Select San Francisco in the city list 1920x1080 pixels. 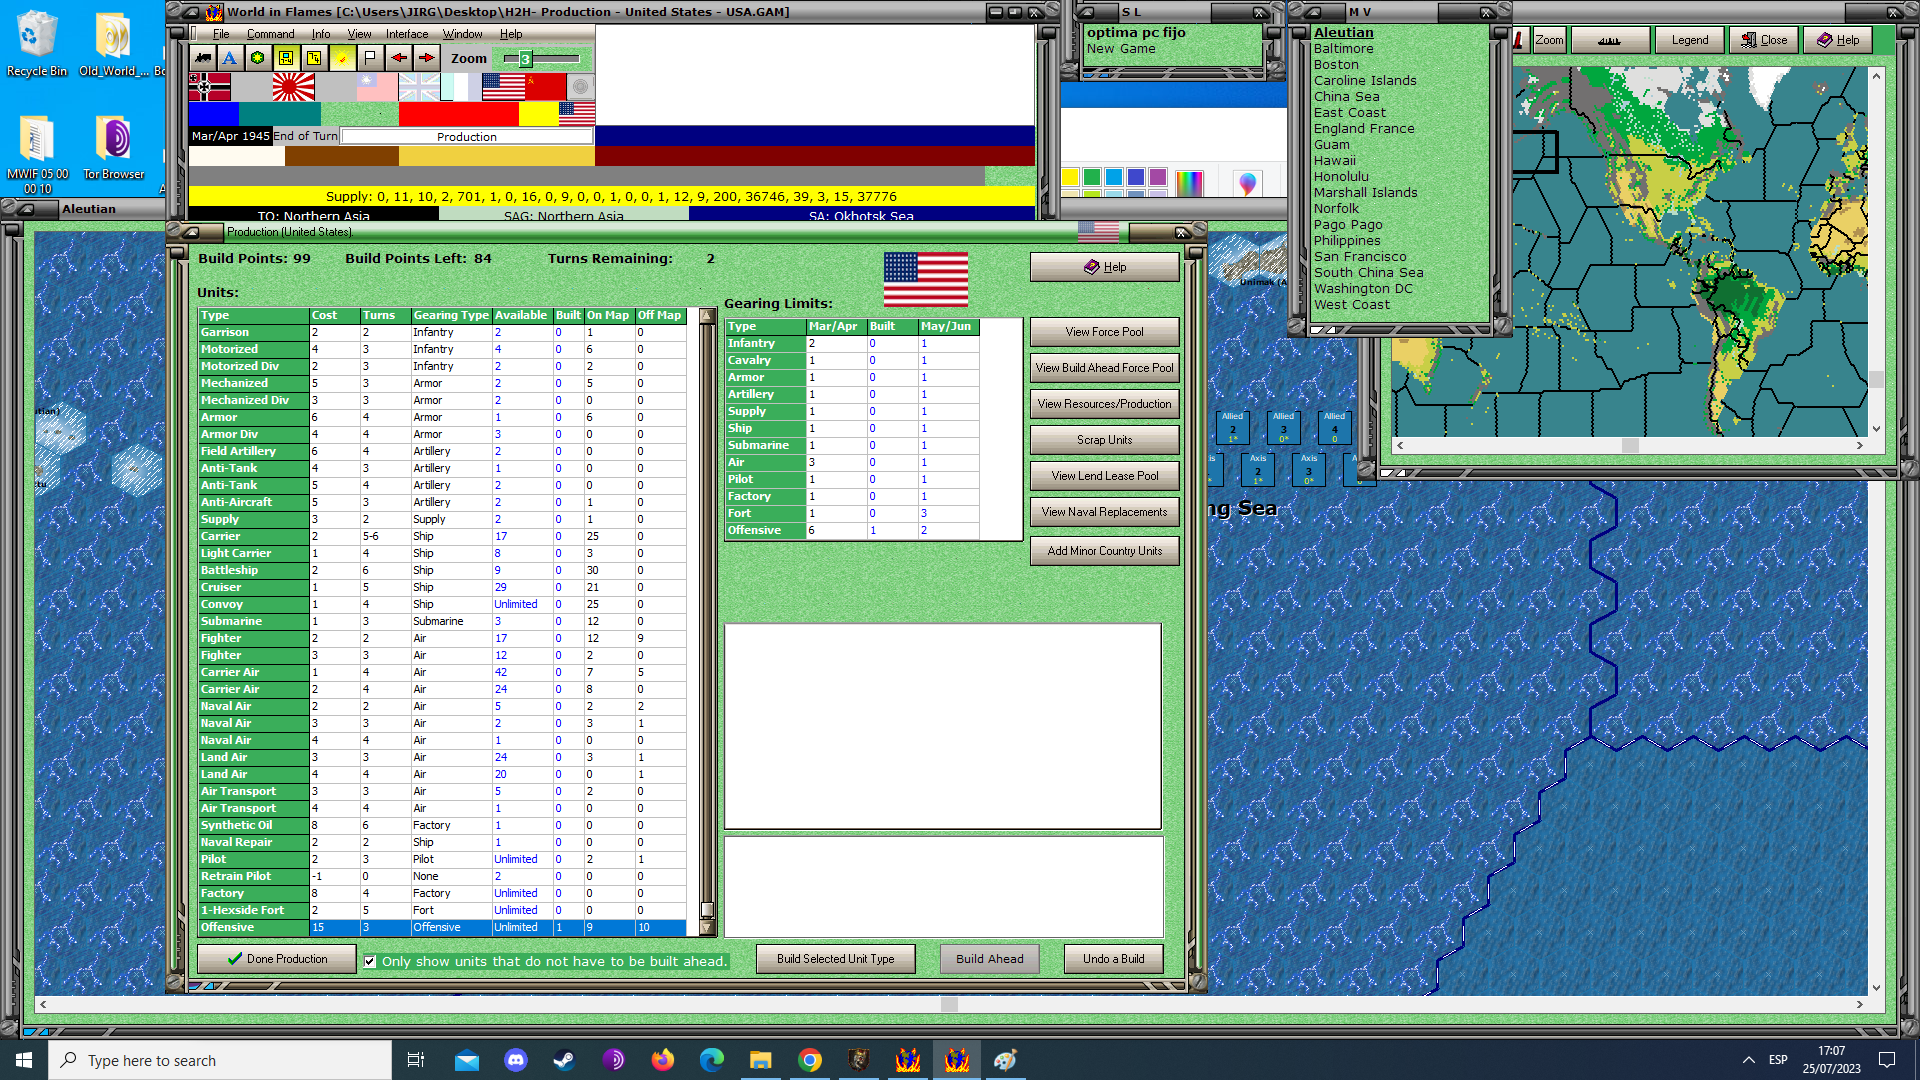pos(1359,257)
